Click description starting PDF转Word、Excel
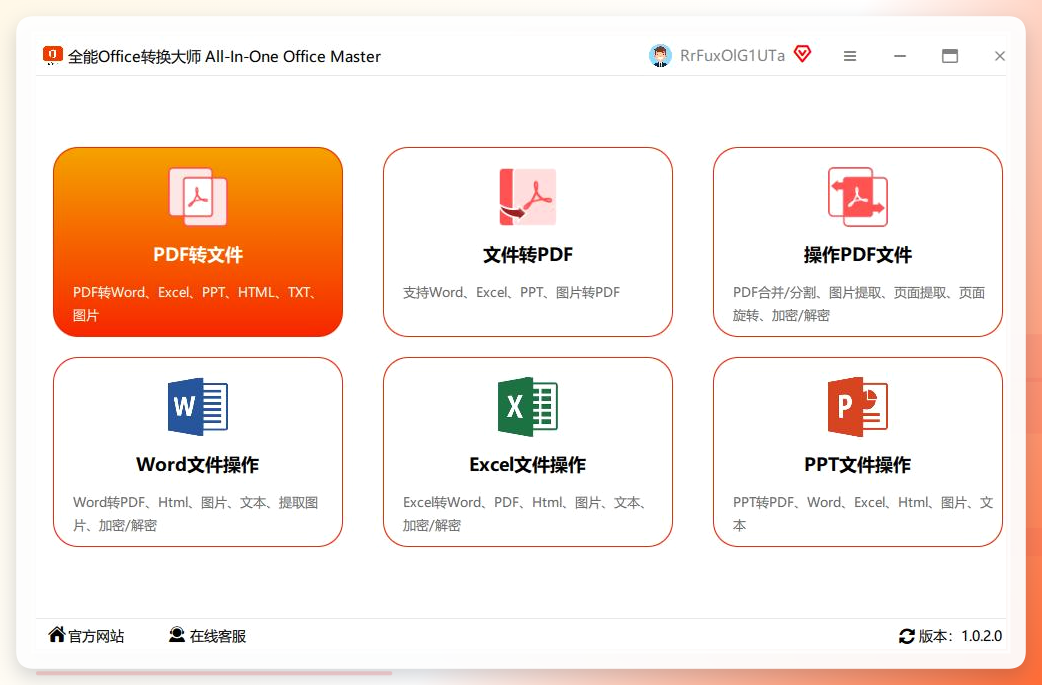Image resolution: width=1042 pixels, height=685 pixels. pyautogui.click(x=197, y=304)
